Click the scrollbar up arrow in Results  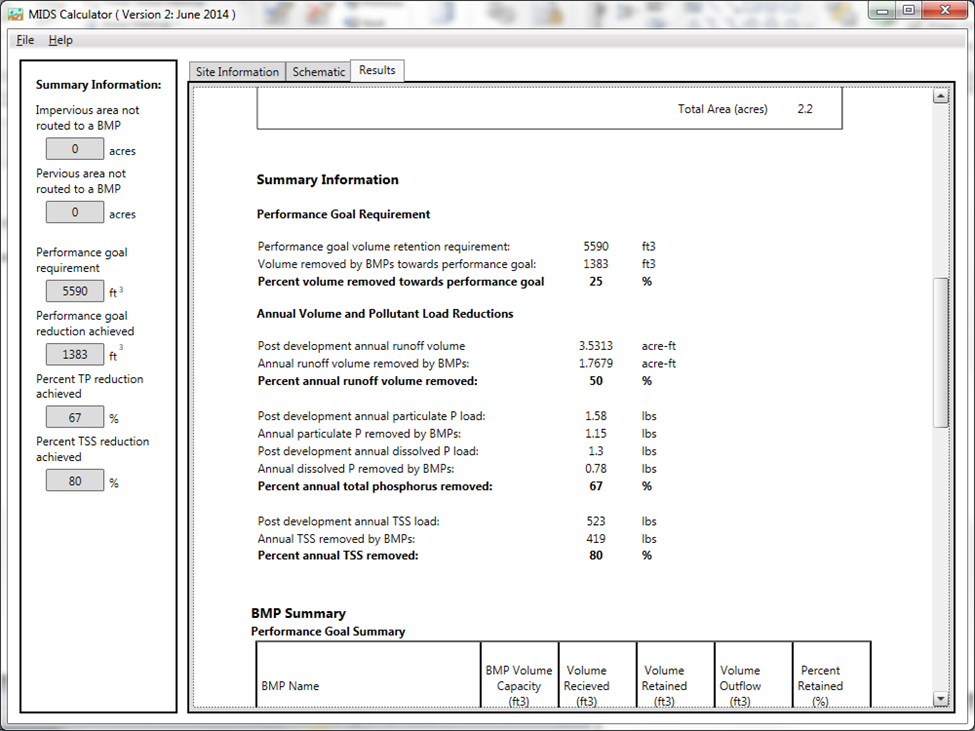941,96
